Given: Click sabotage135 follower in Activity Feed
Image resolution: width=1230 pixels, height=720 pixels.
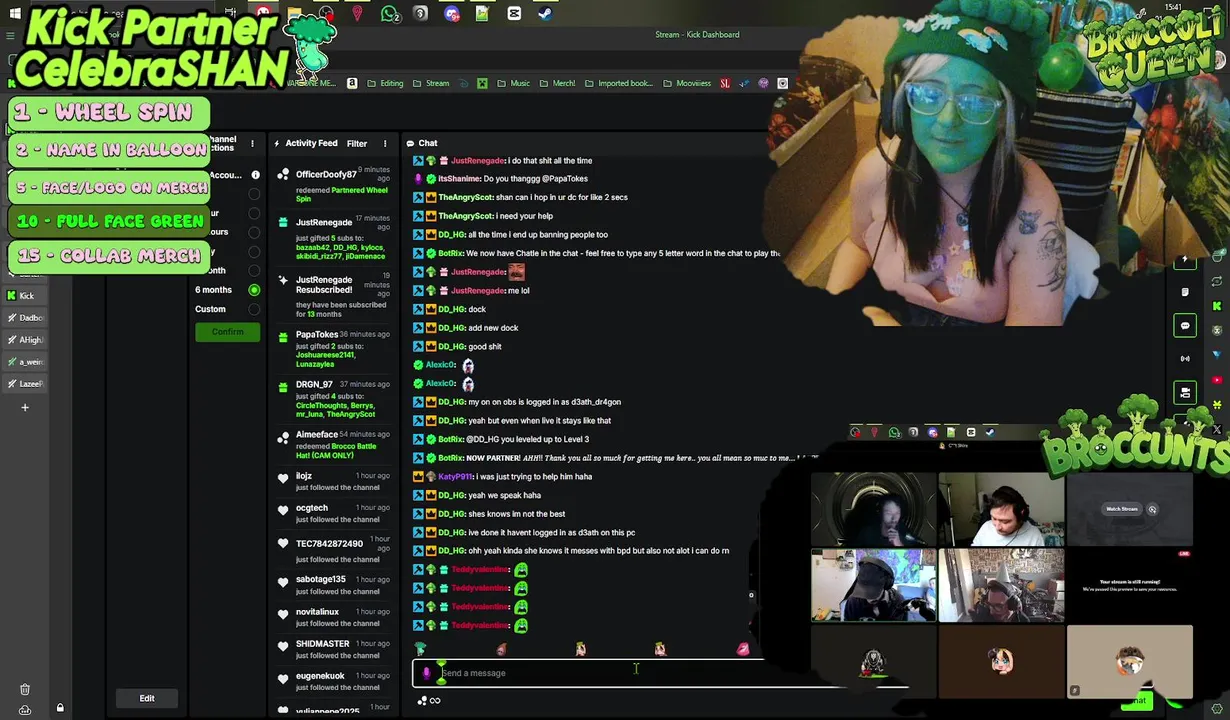Looking at the screenshot, I should pyautogui.click(x=320, y=580).
